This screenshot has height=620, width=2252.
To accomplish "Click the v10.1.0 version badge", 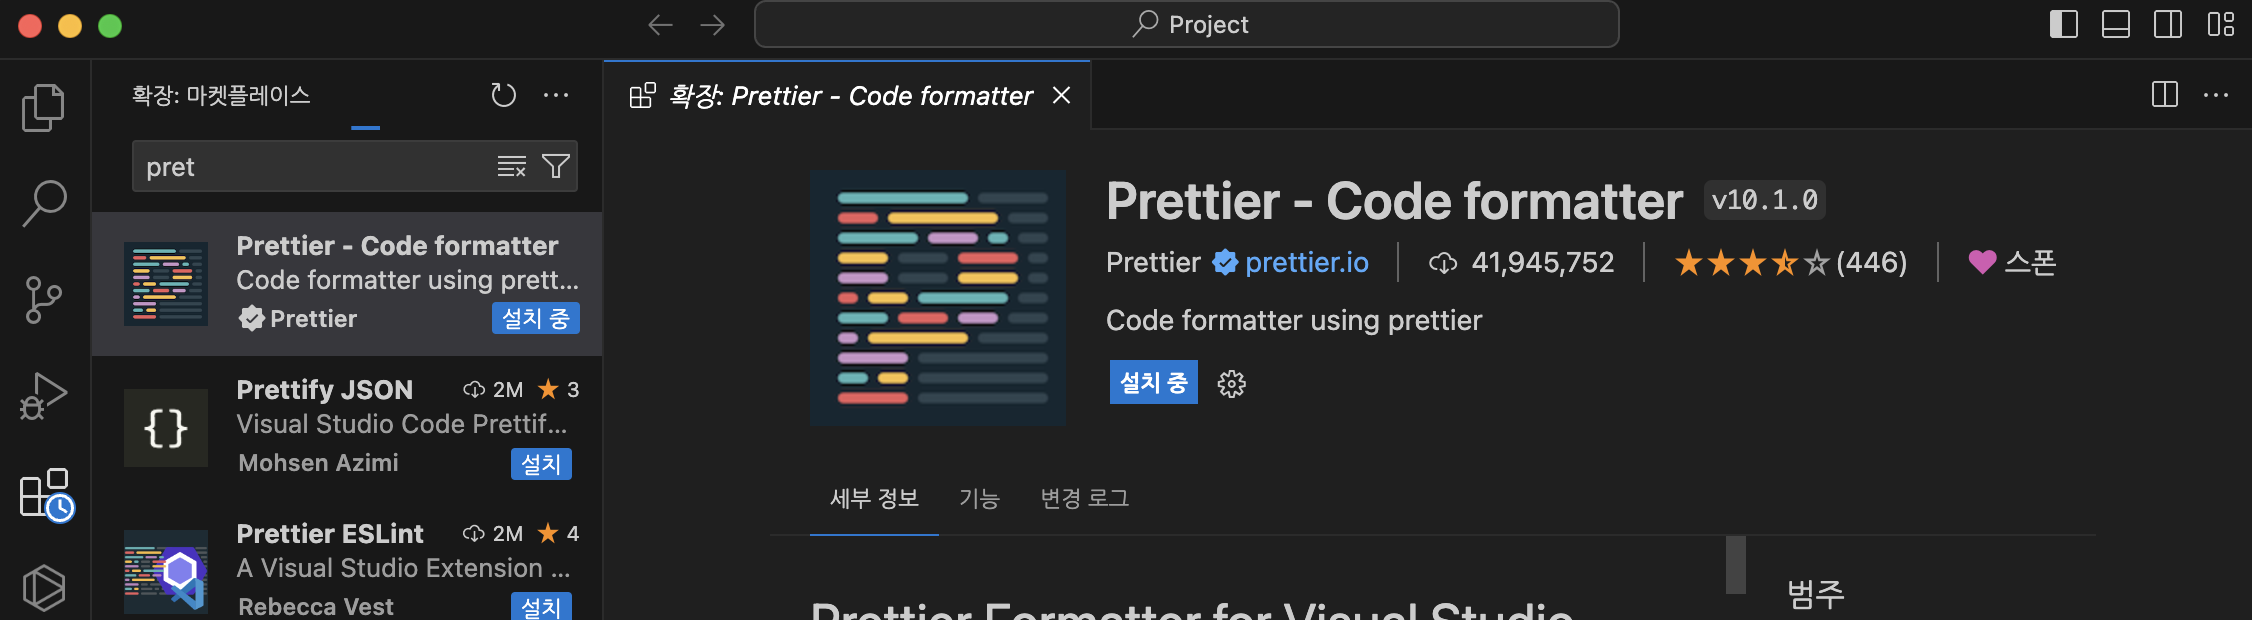I will [1765, 200].
